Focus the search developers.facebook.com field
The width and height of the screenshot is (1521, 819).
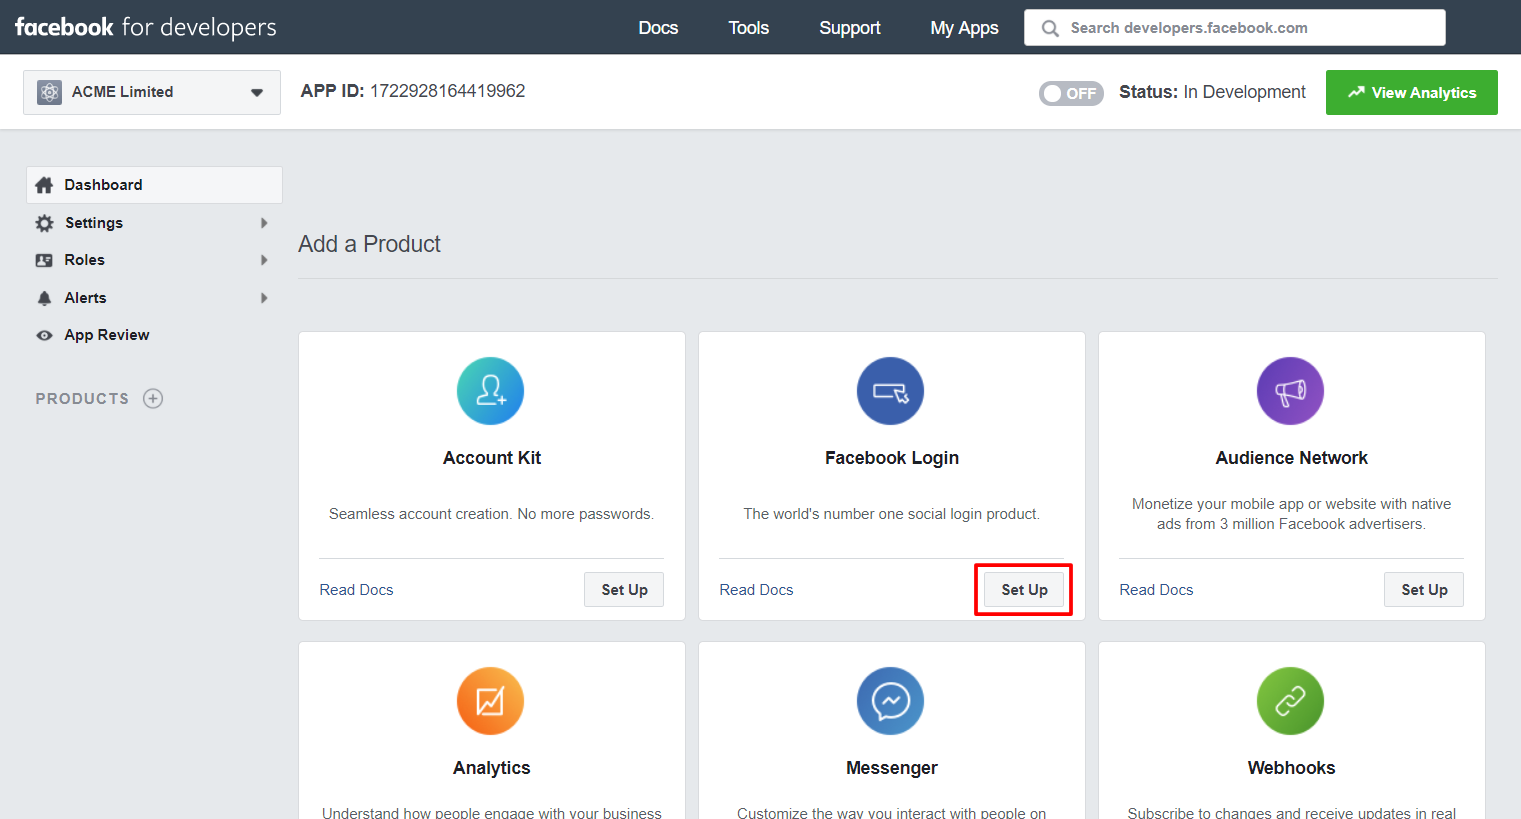click(1235, 28)
